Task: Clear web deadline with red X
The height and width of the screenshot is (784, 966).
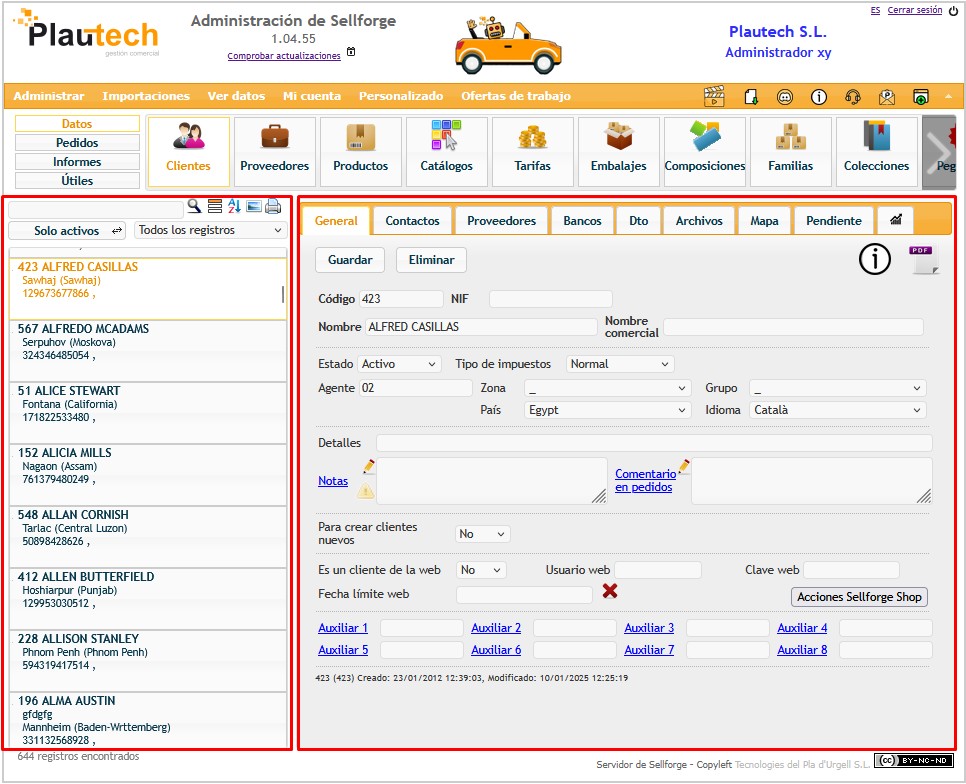Action: tap(610, 592)
